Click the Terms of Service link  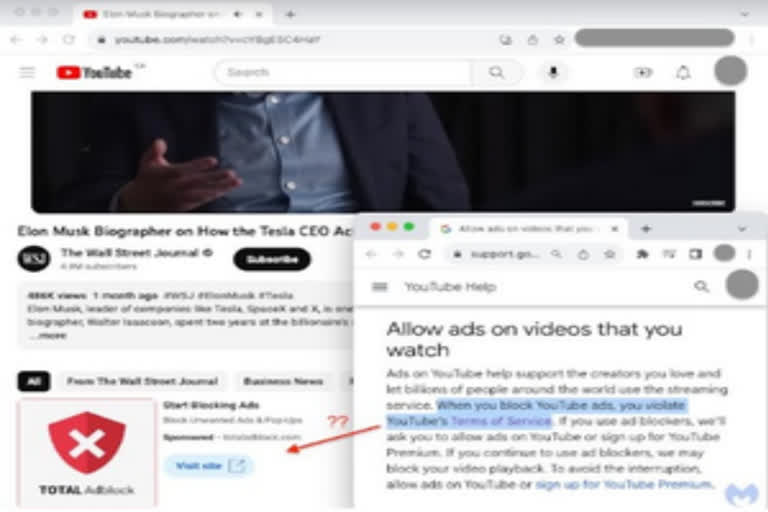click(501, 421)
